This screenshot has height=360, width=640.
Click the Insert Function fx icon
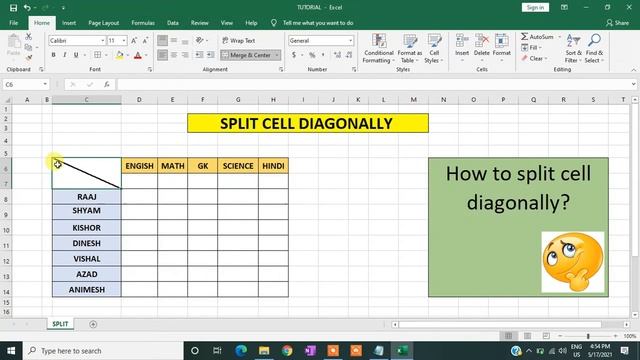pyautogui.click(x=107, y=84)
